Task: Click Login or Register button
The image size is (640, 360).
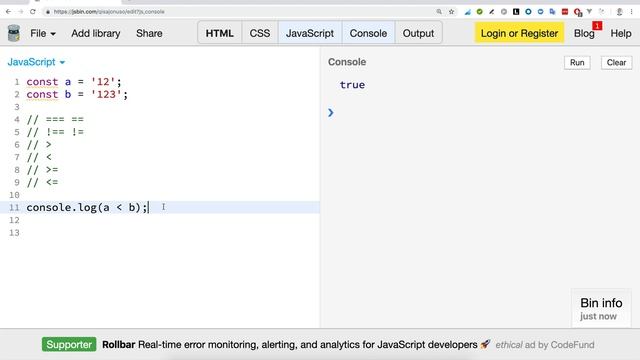Action: coord(519,33)
